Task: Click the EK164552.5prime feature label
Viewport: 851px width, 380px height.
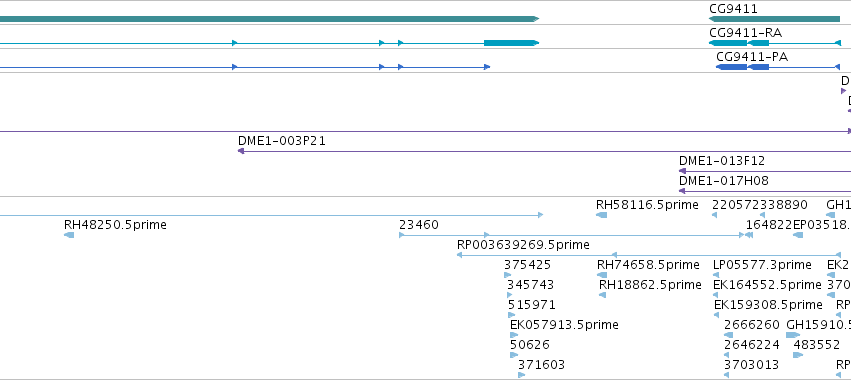Action: [x=767, y=284]
